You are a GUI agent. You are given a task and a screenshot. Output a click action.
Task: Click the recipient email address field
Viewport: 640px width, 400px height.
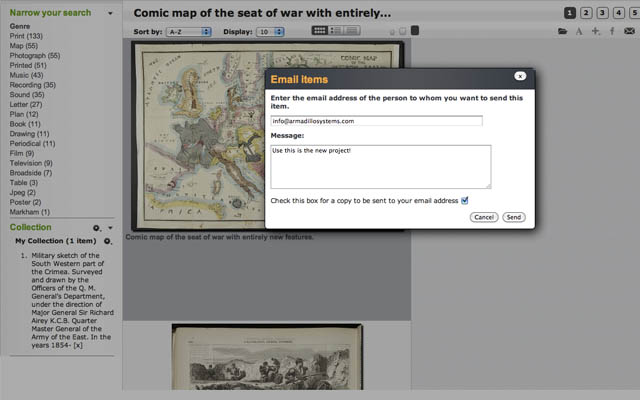click(376, 121)
